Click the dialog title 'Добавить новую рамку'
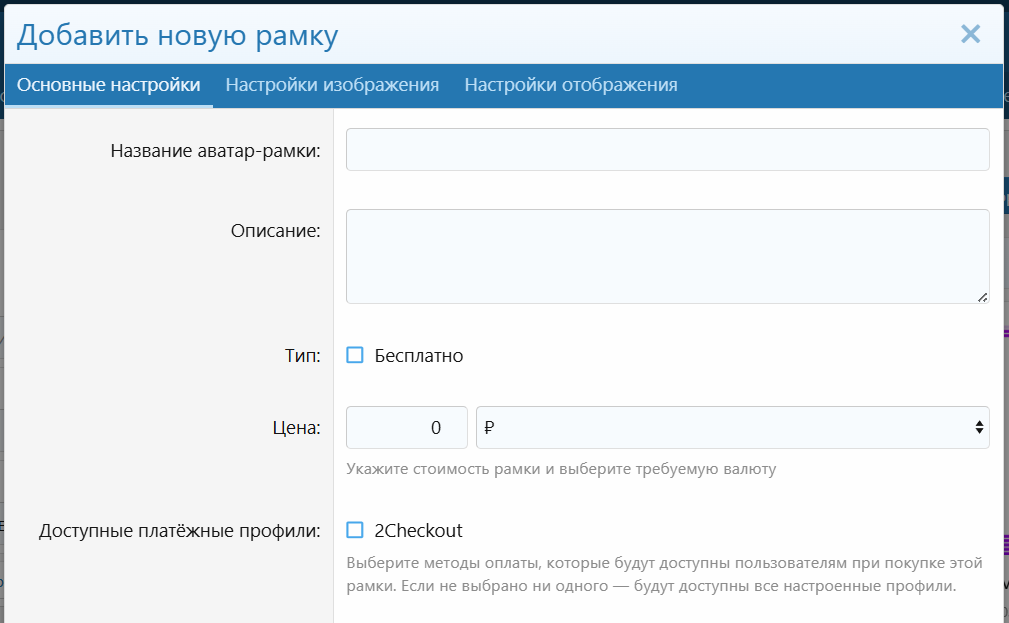The image size is (1009, 623). (x=178, y=35)
